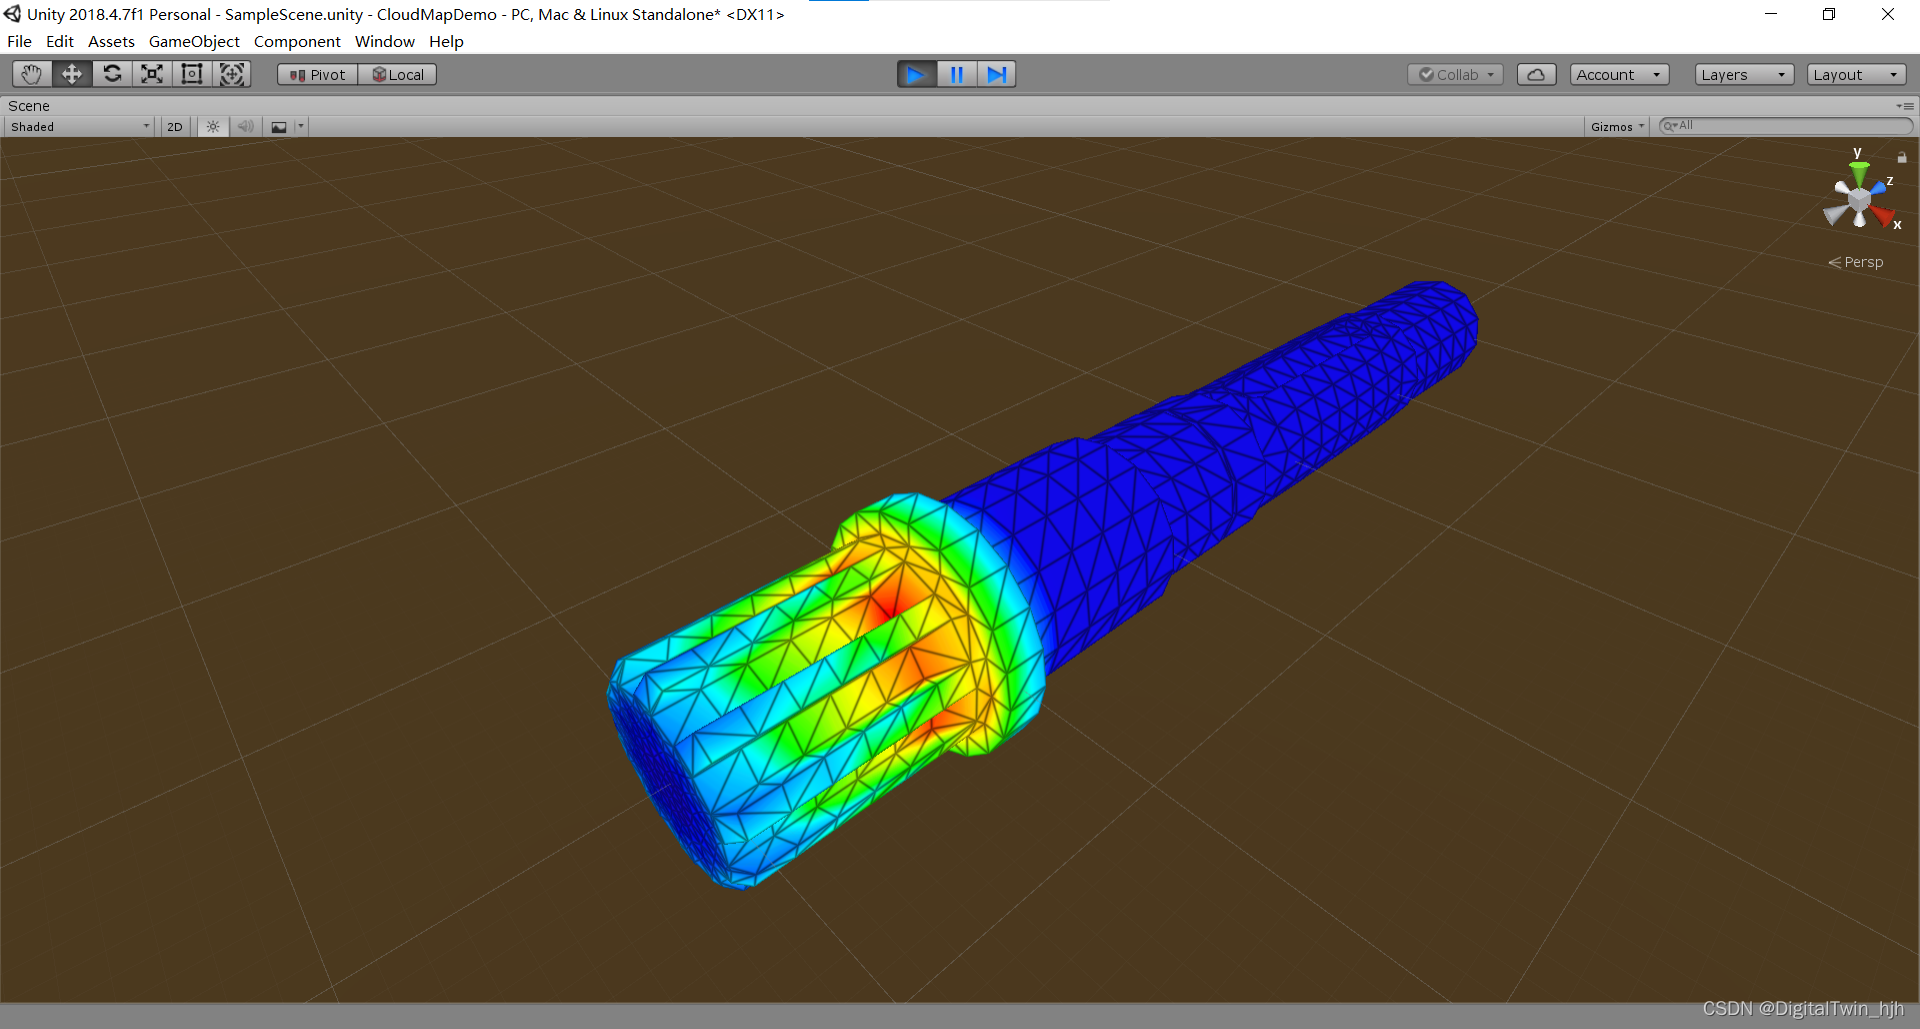The height and width of the screenshot is (1029, 1920).
Task: Open the Assets menu
Action: pos(111,41)
